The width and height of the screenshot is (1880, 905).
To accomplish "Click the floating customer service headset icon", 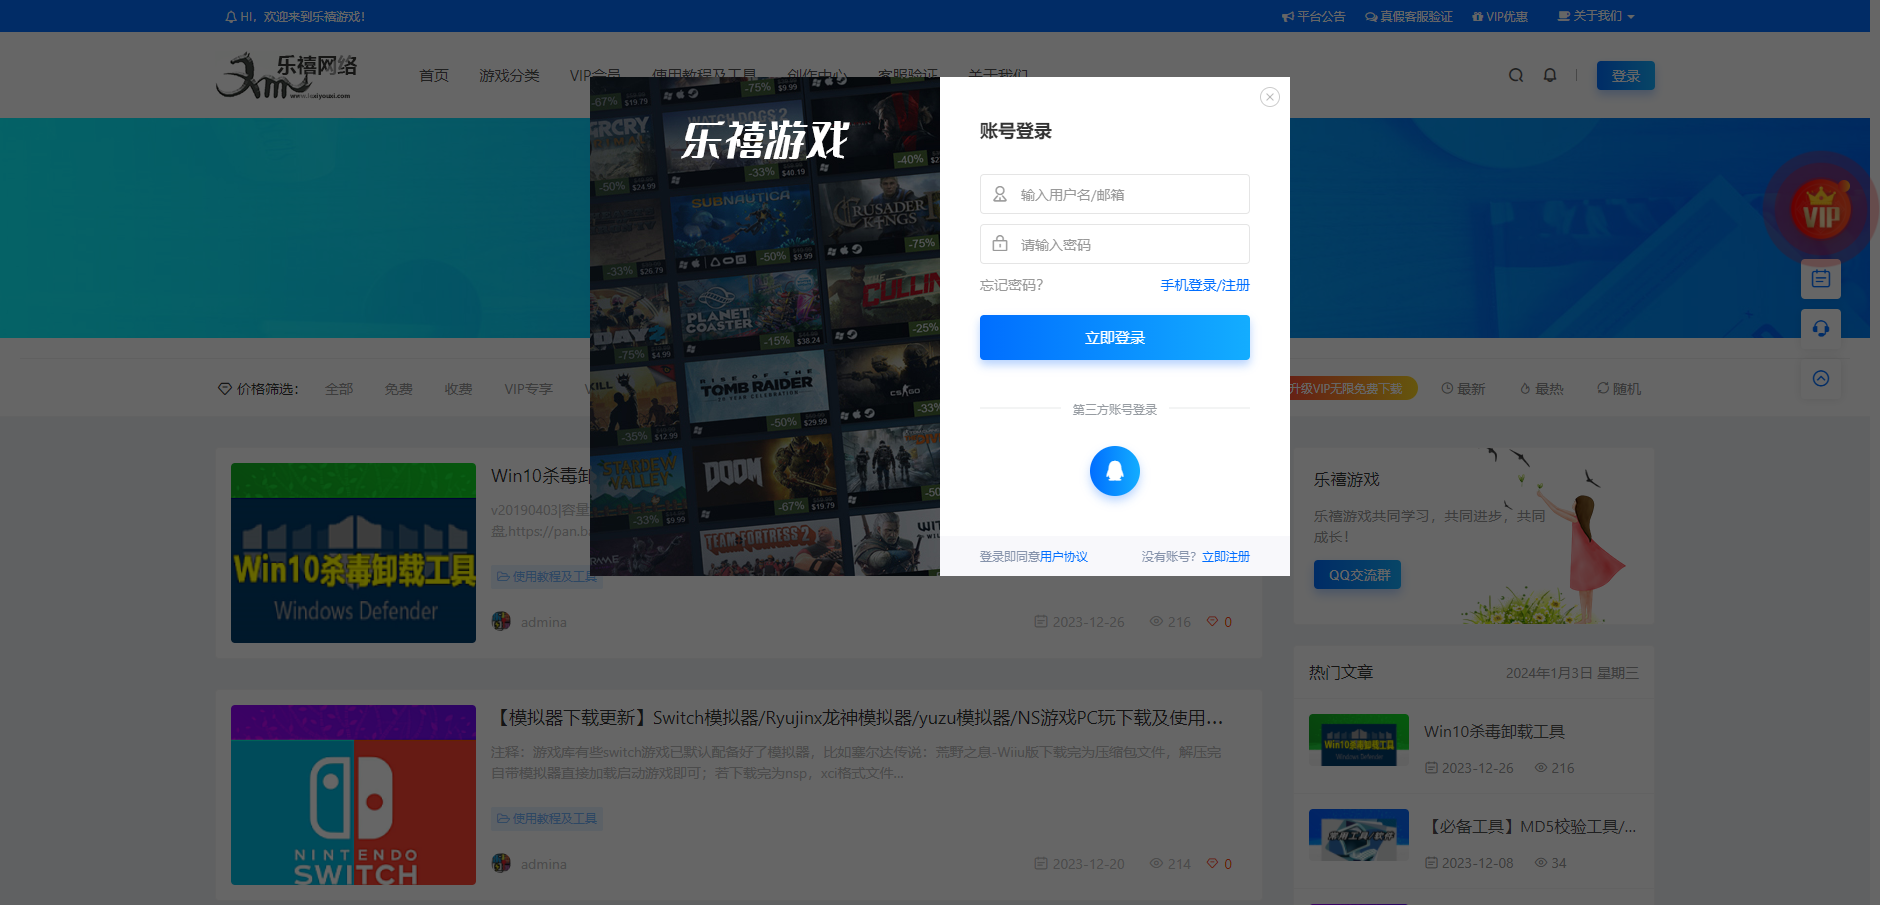I will pos(1820,328).
